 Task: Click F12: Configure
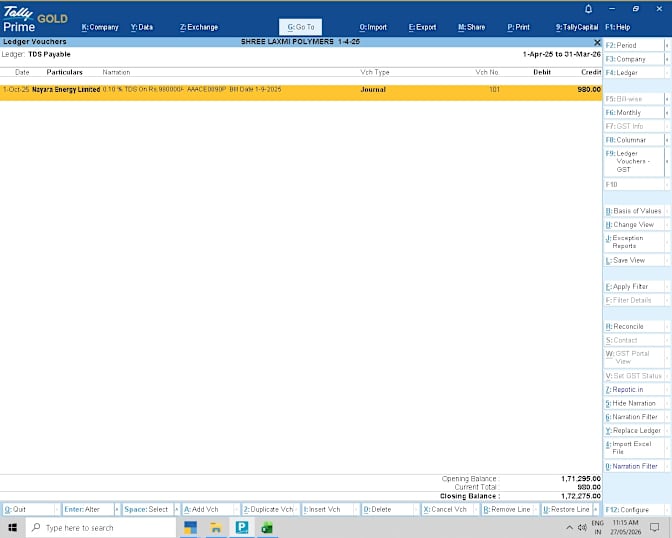point(634,510)
